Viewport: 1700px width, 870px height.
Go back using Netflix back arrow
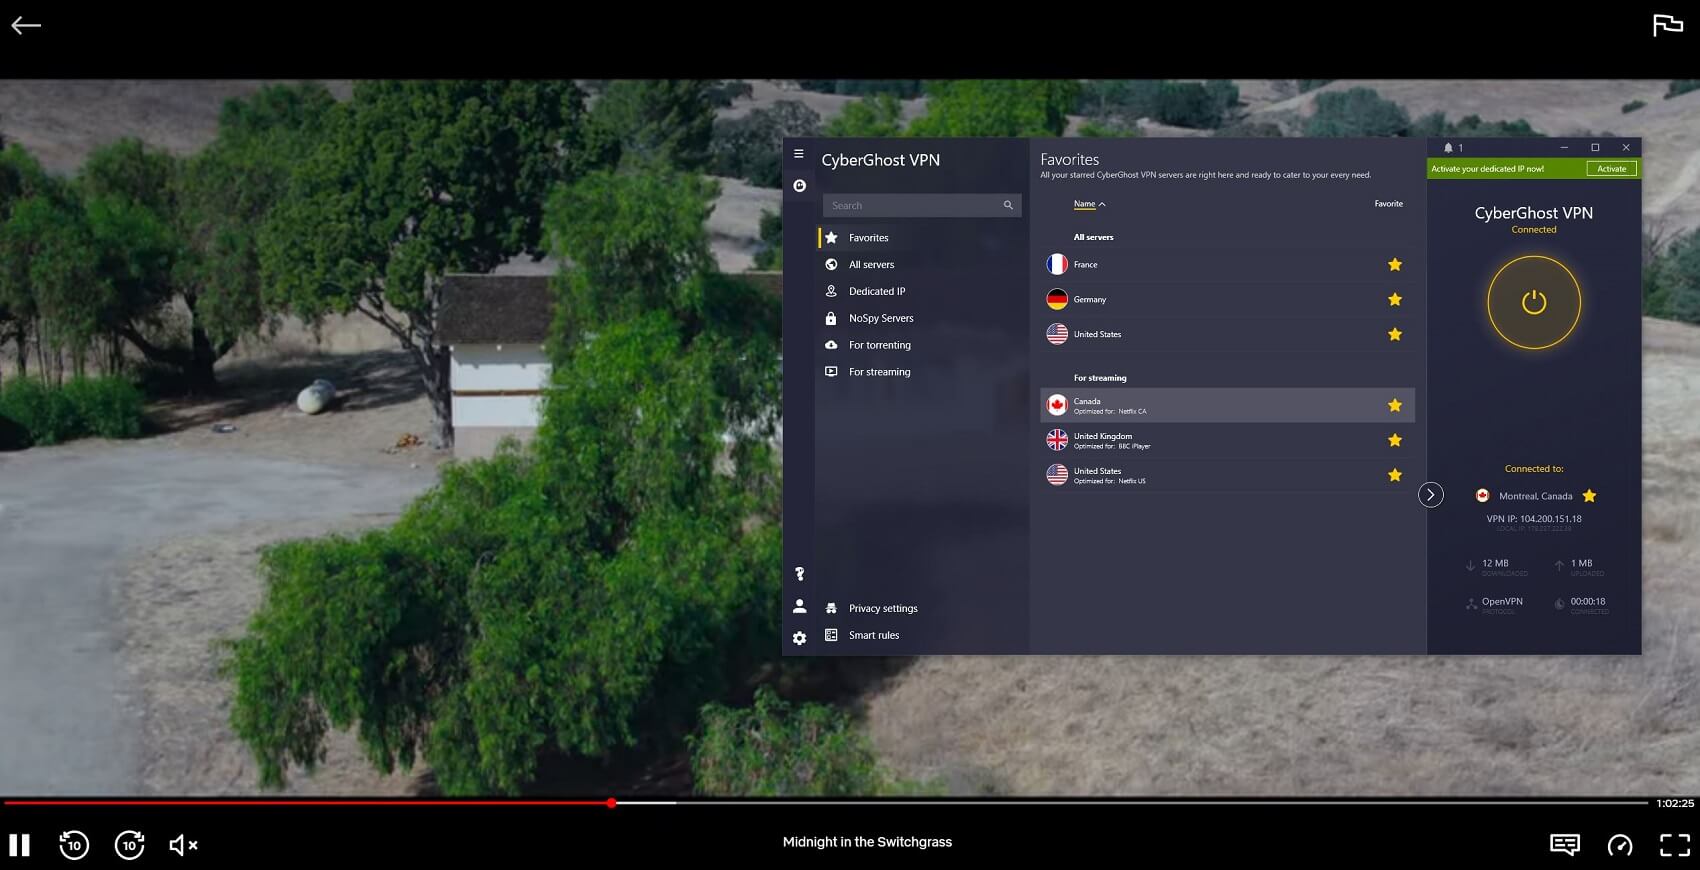click(26, 26)
